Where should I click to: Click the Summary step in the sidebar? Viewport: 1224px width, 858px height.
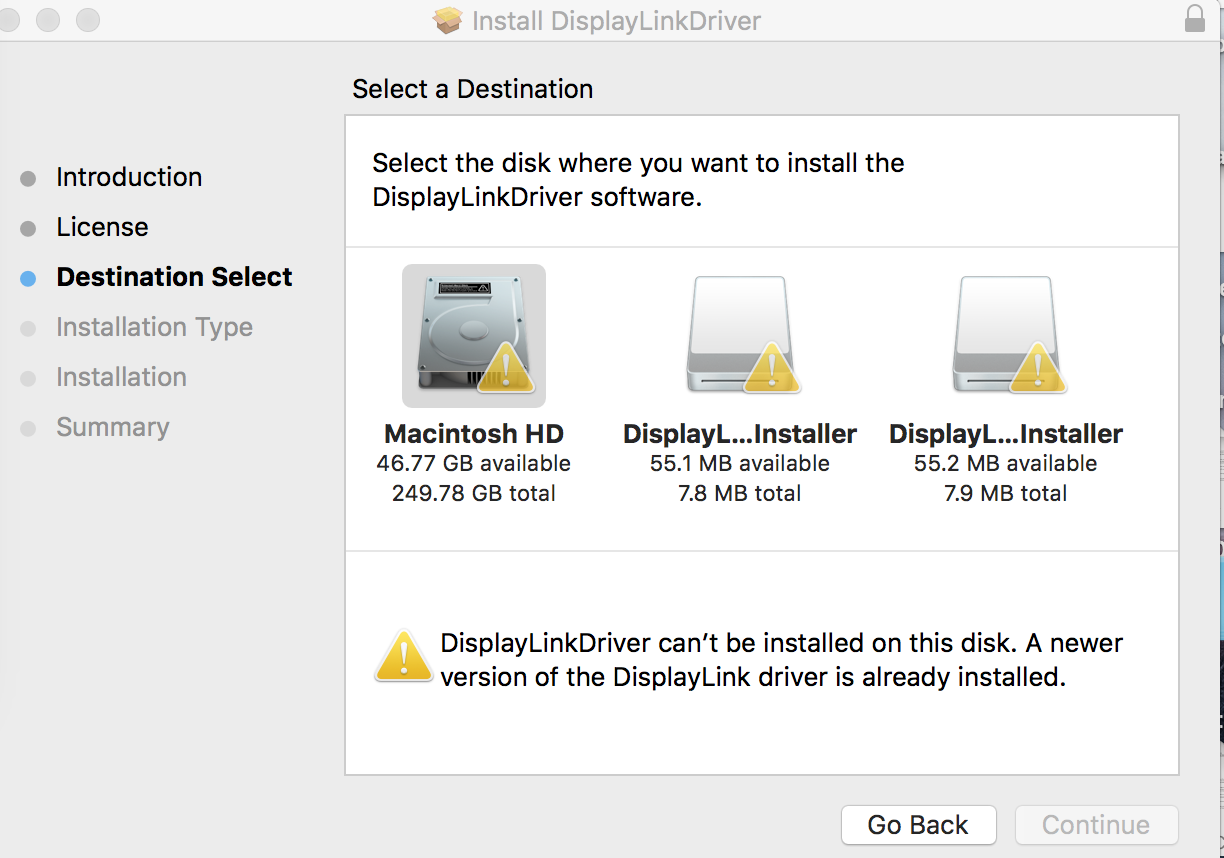112,427
